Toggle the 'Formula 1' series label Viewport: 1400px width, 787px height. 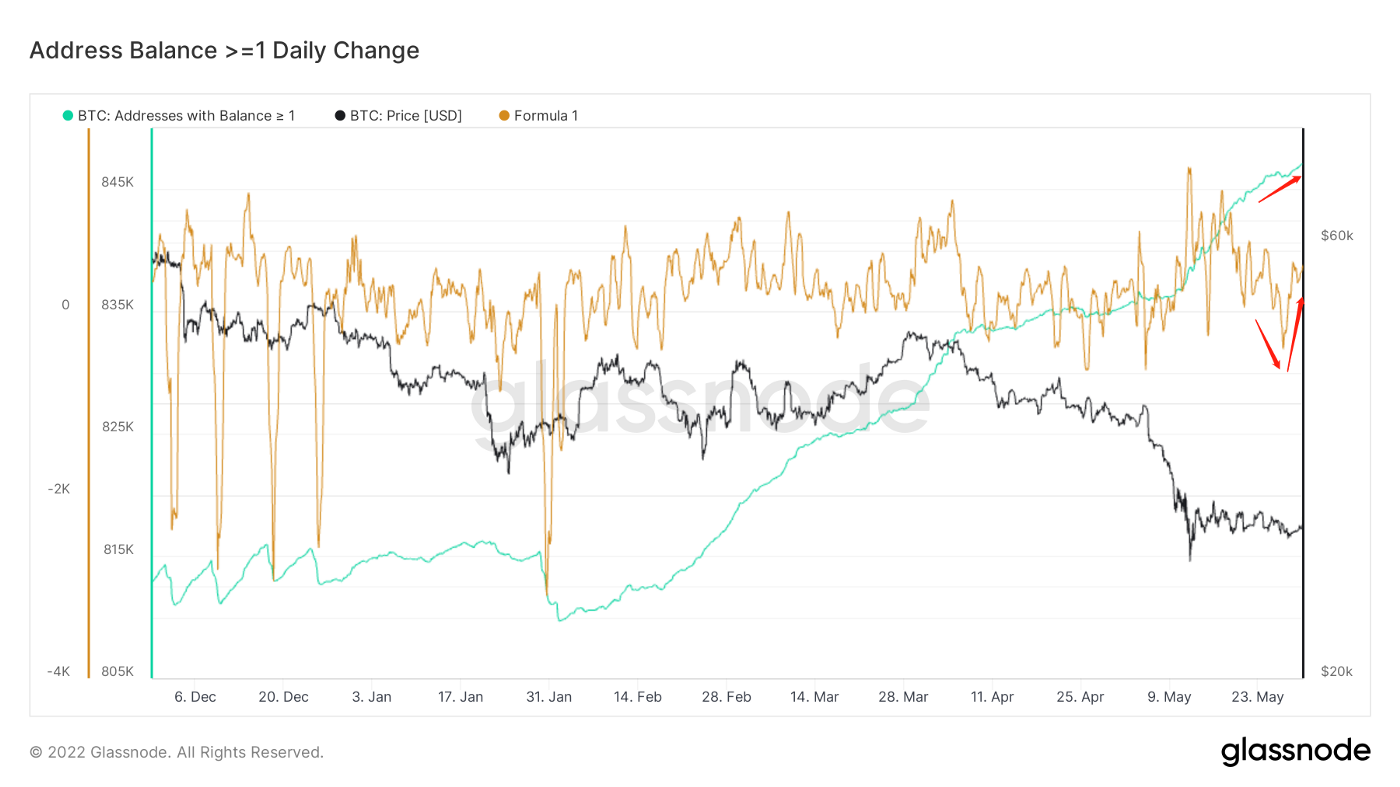(x=546, y=116)
